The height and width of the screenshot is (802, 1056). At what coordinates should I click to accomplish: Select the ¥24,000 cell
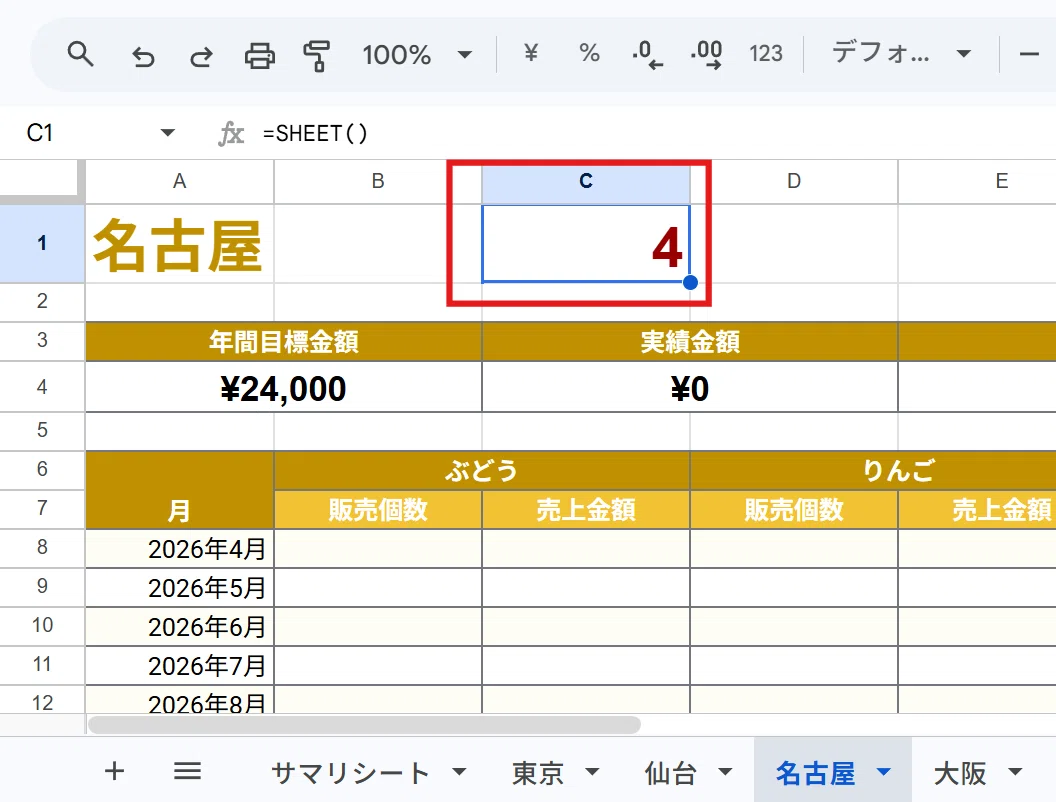(x=284, y=387)
